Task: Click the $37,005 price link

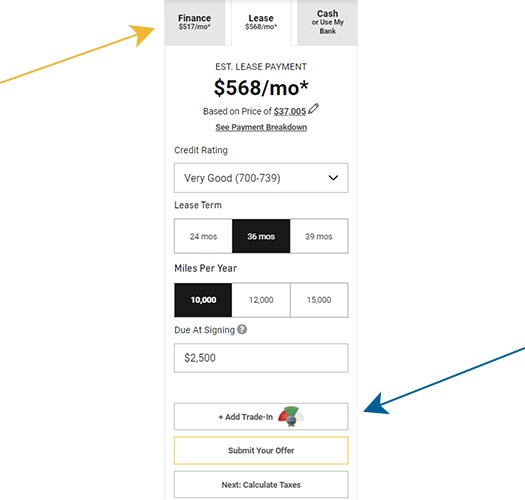Action: coord(290,111)
